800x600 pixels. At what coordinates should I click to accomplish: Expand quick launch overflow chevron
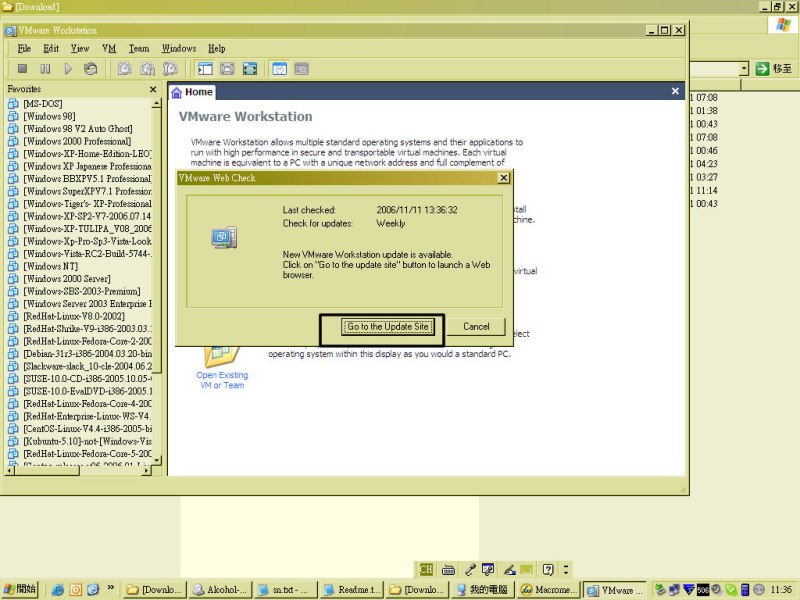[x=110, y=588]
